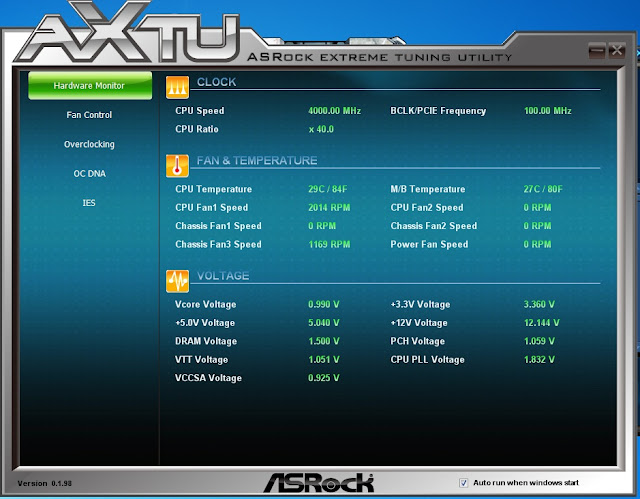This screenshot has height=499, width=640.
Task: Click the CPU Ratio value x 40.0
Action: click(321, 129)
